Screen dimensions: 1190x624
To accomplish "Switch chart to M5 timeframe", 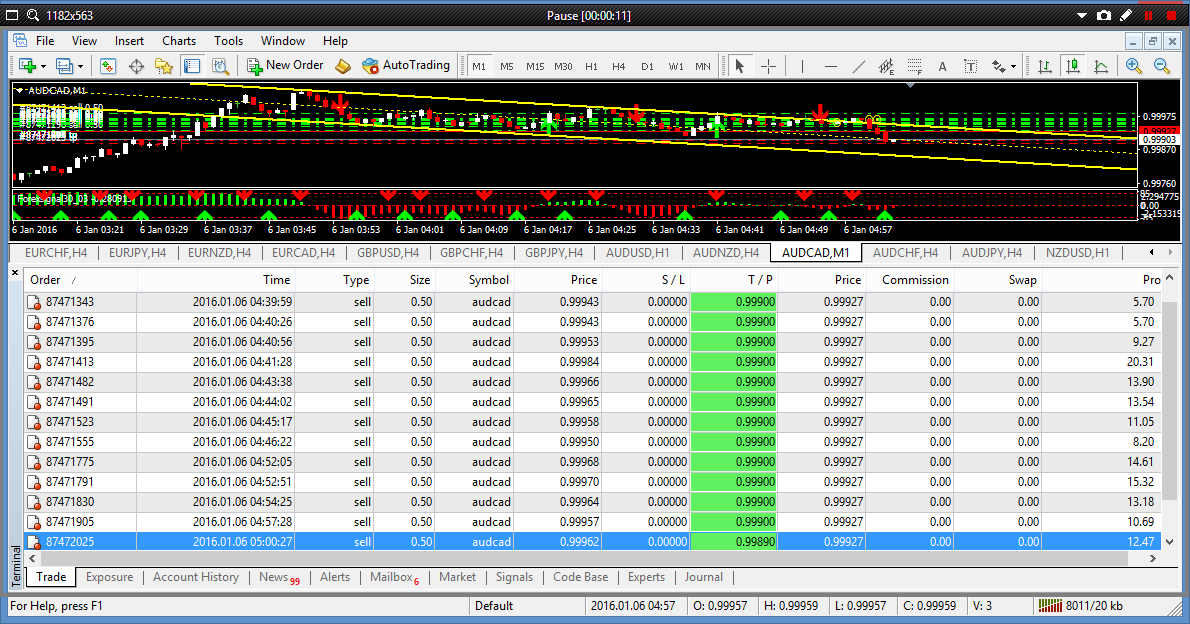I will point(507,66).
